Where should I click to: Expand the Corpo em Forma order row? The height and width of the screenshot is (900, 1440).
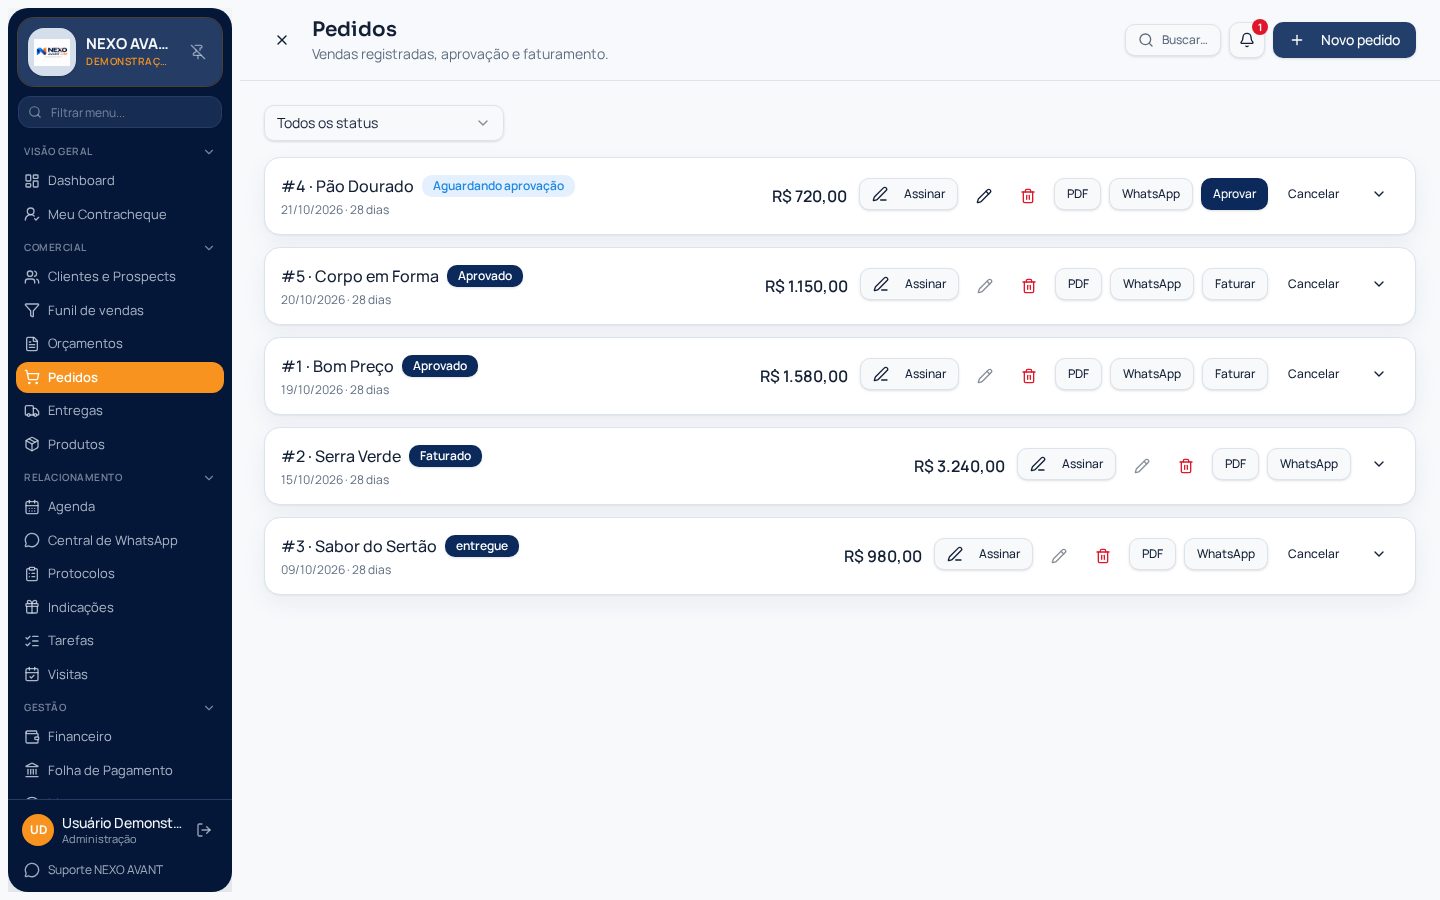coord(1379,284)
